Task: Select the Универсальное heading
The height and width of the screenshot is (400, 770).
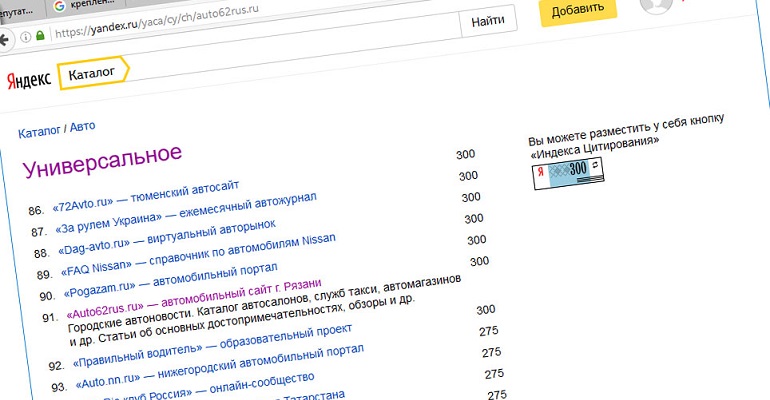Action: [x=103, y=161]
